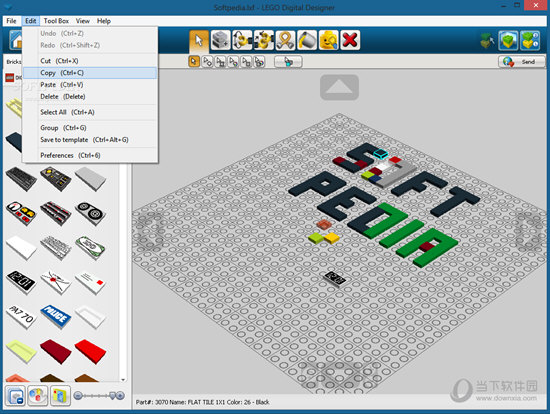
Task: Open the Help menu
Action: coord(104,21)
